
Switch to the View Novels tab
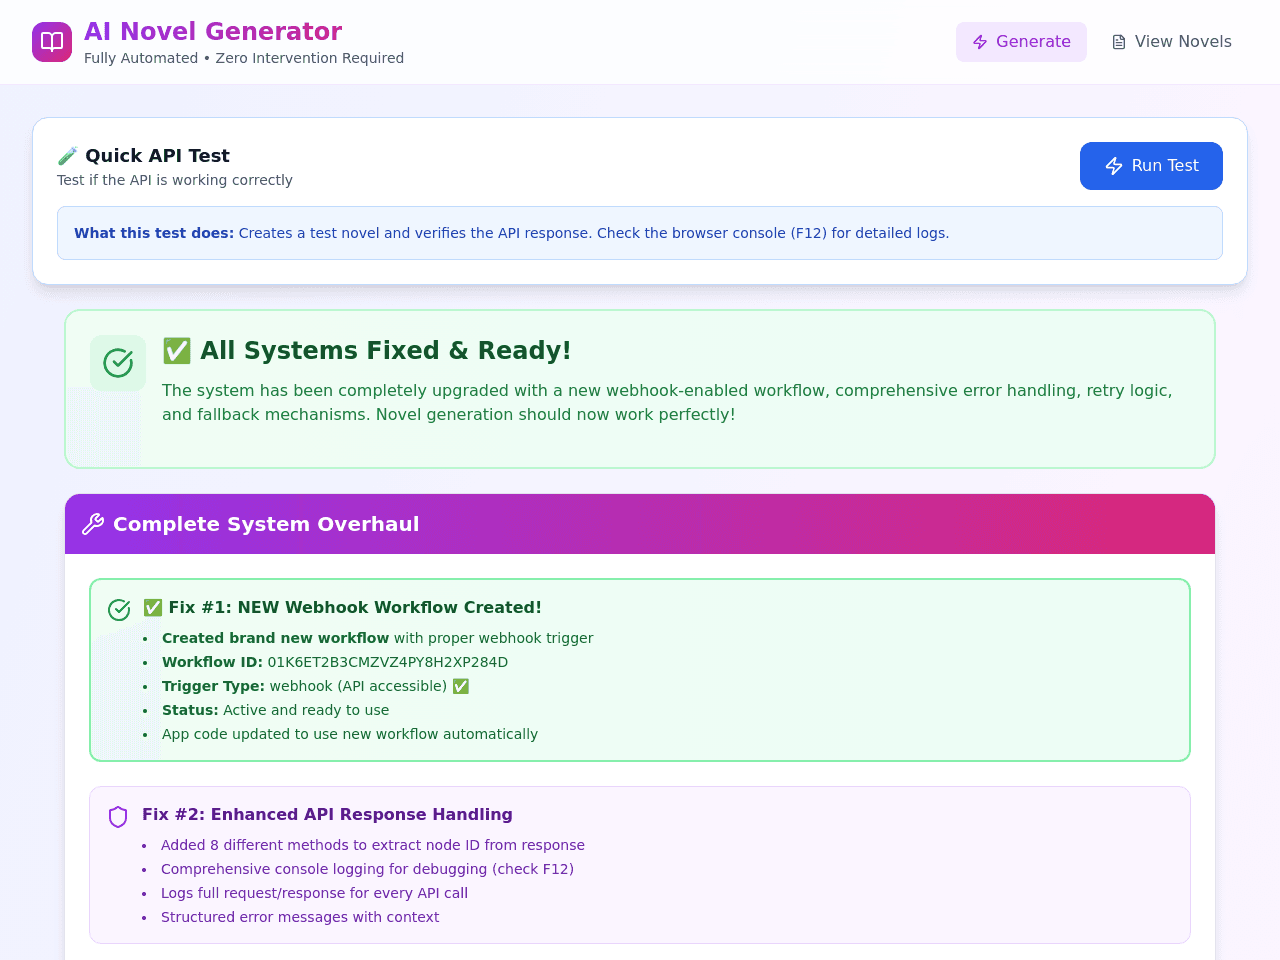1171,42
